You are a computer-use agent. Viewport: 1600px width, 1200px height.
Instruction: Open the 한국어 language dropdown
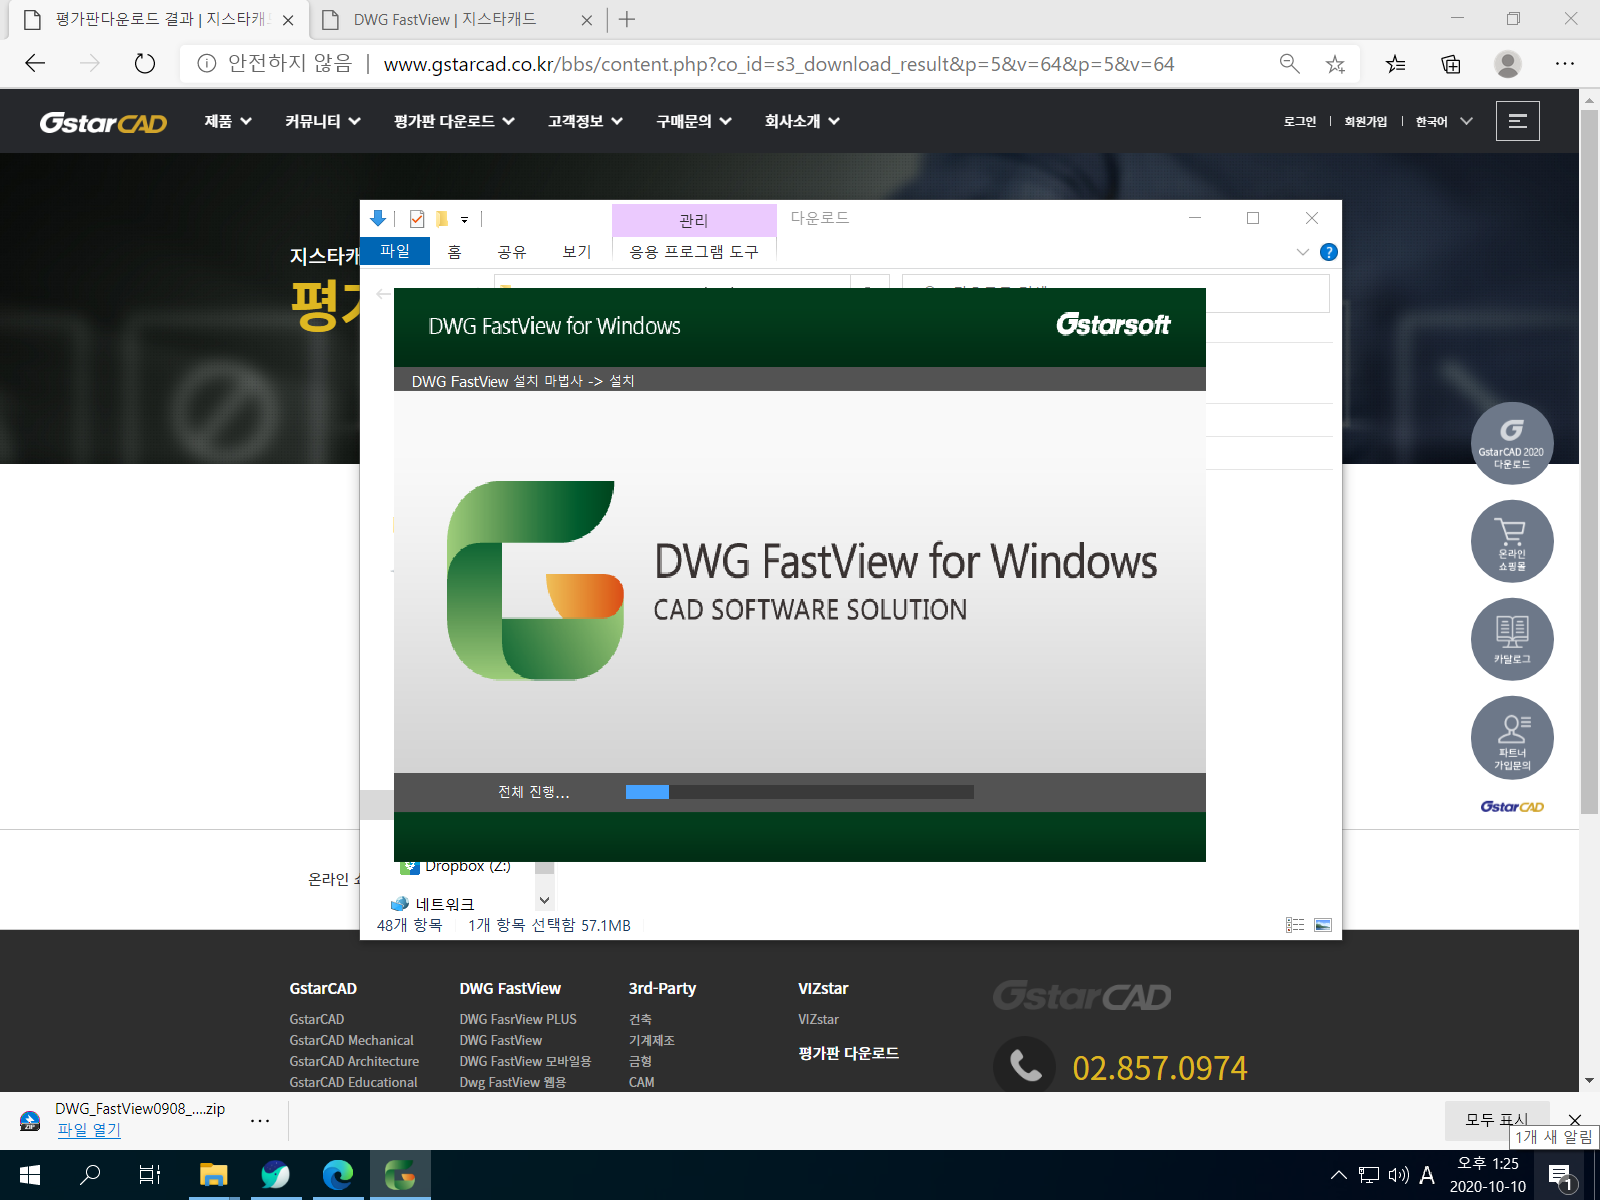pyautogui.click(x=1444, y=121)
